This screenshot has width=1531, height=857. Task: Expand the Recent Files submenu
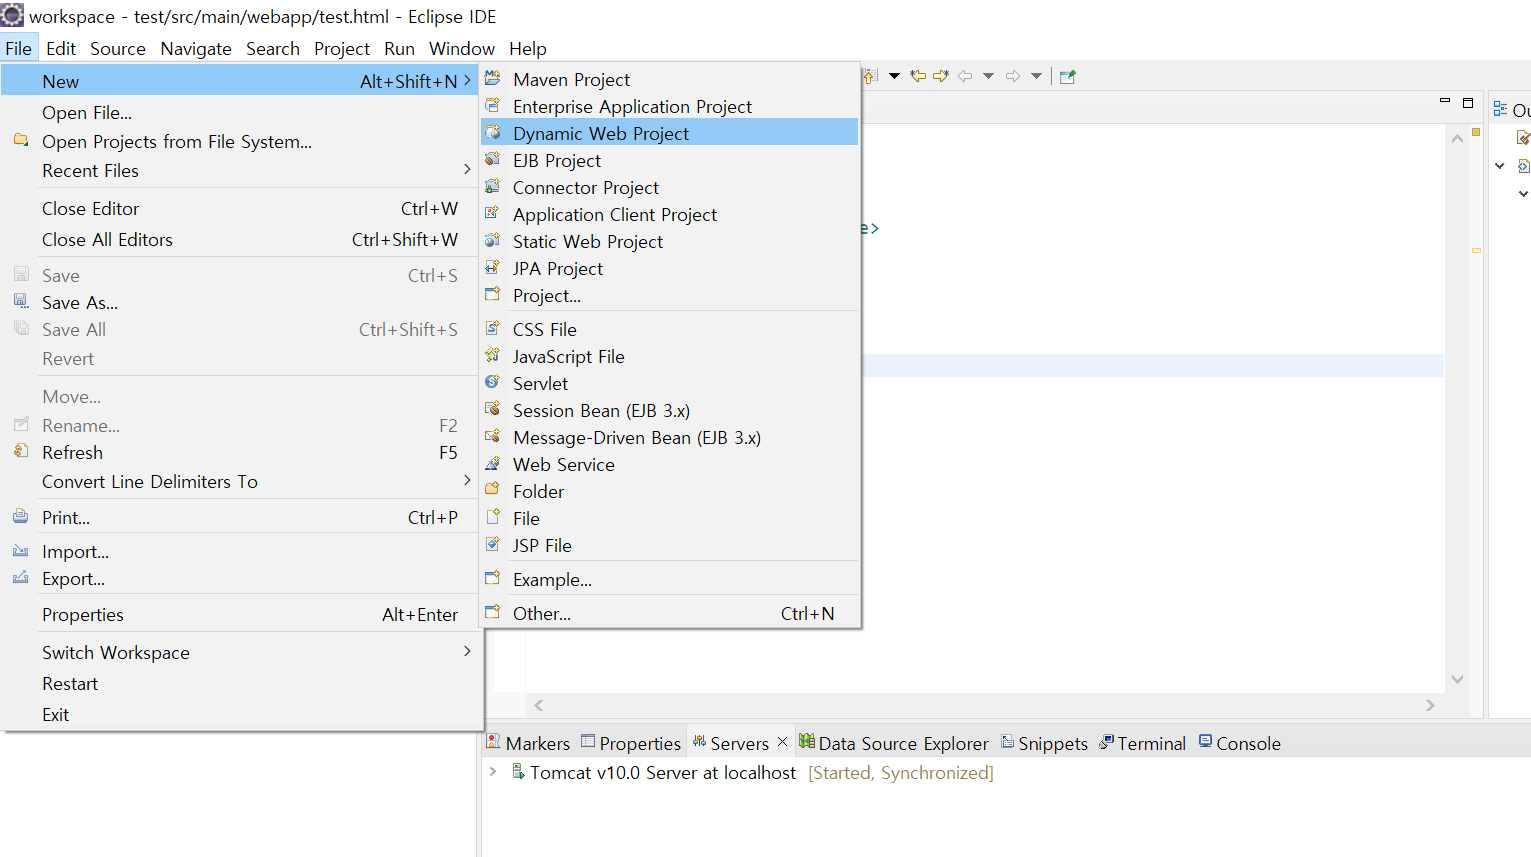(467, 170)
